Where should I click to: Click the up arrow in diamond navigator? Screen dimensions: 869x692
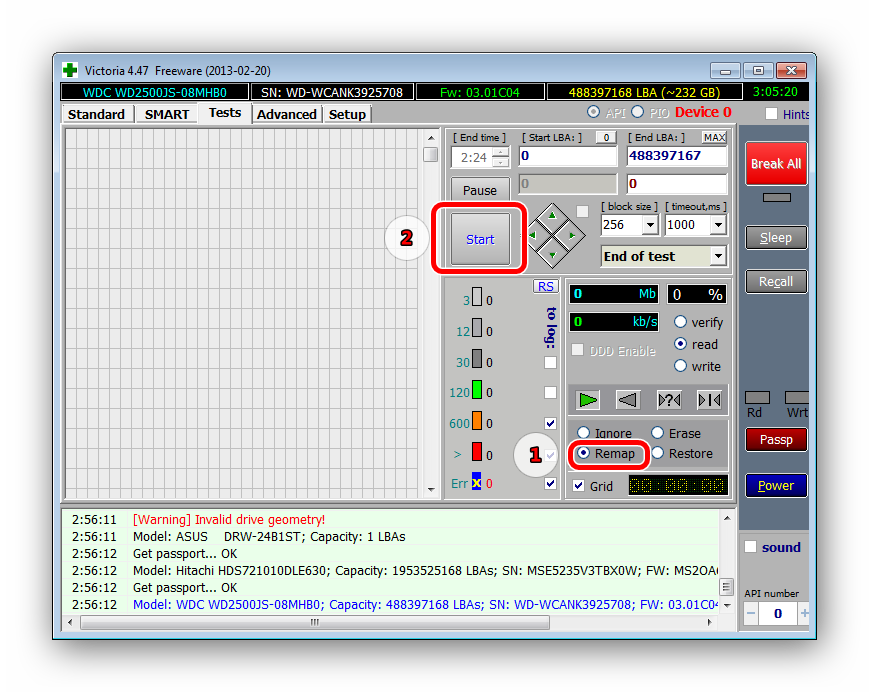click(550, 214)
